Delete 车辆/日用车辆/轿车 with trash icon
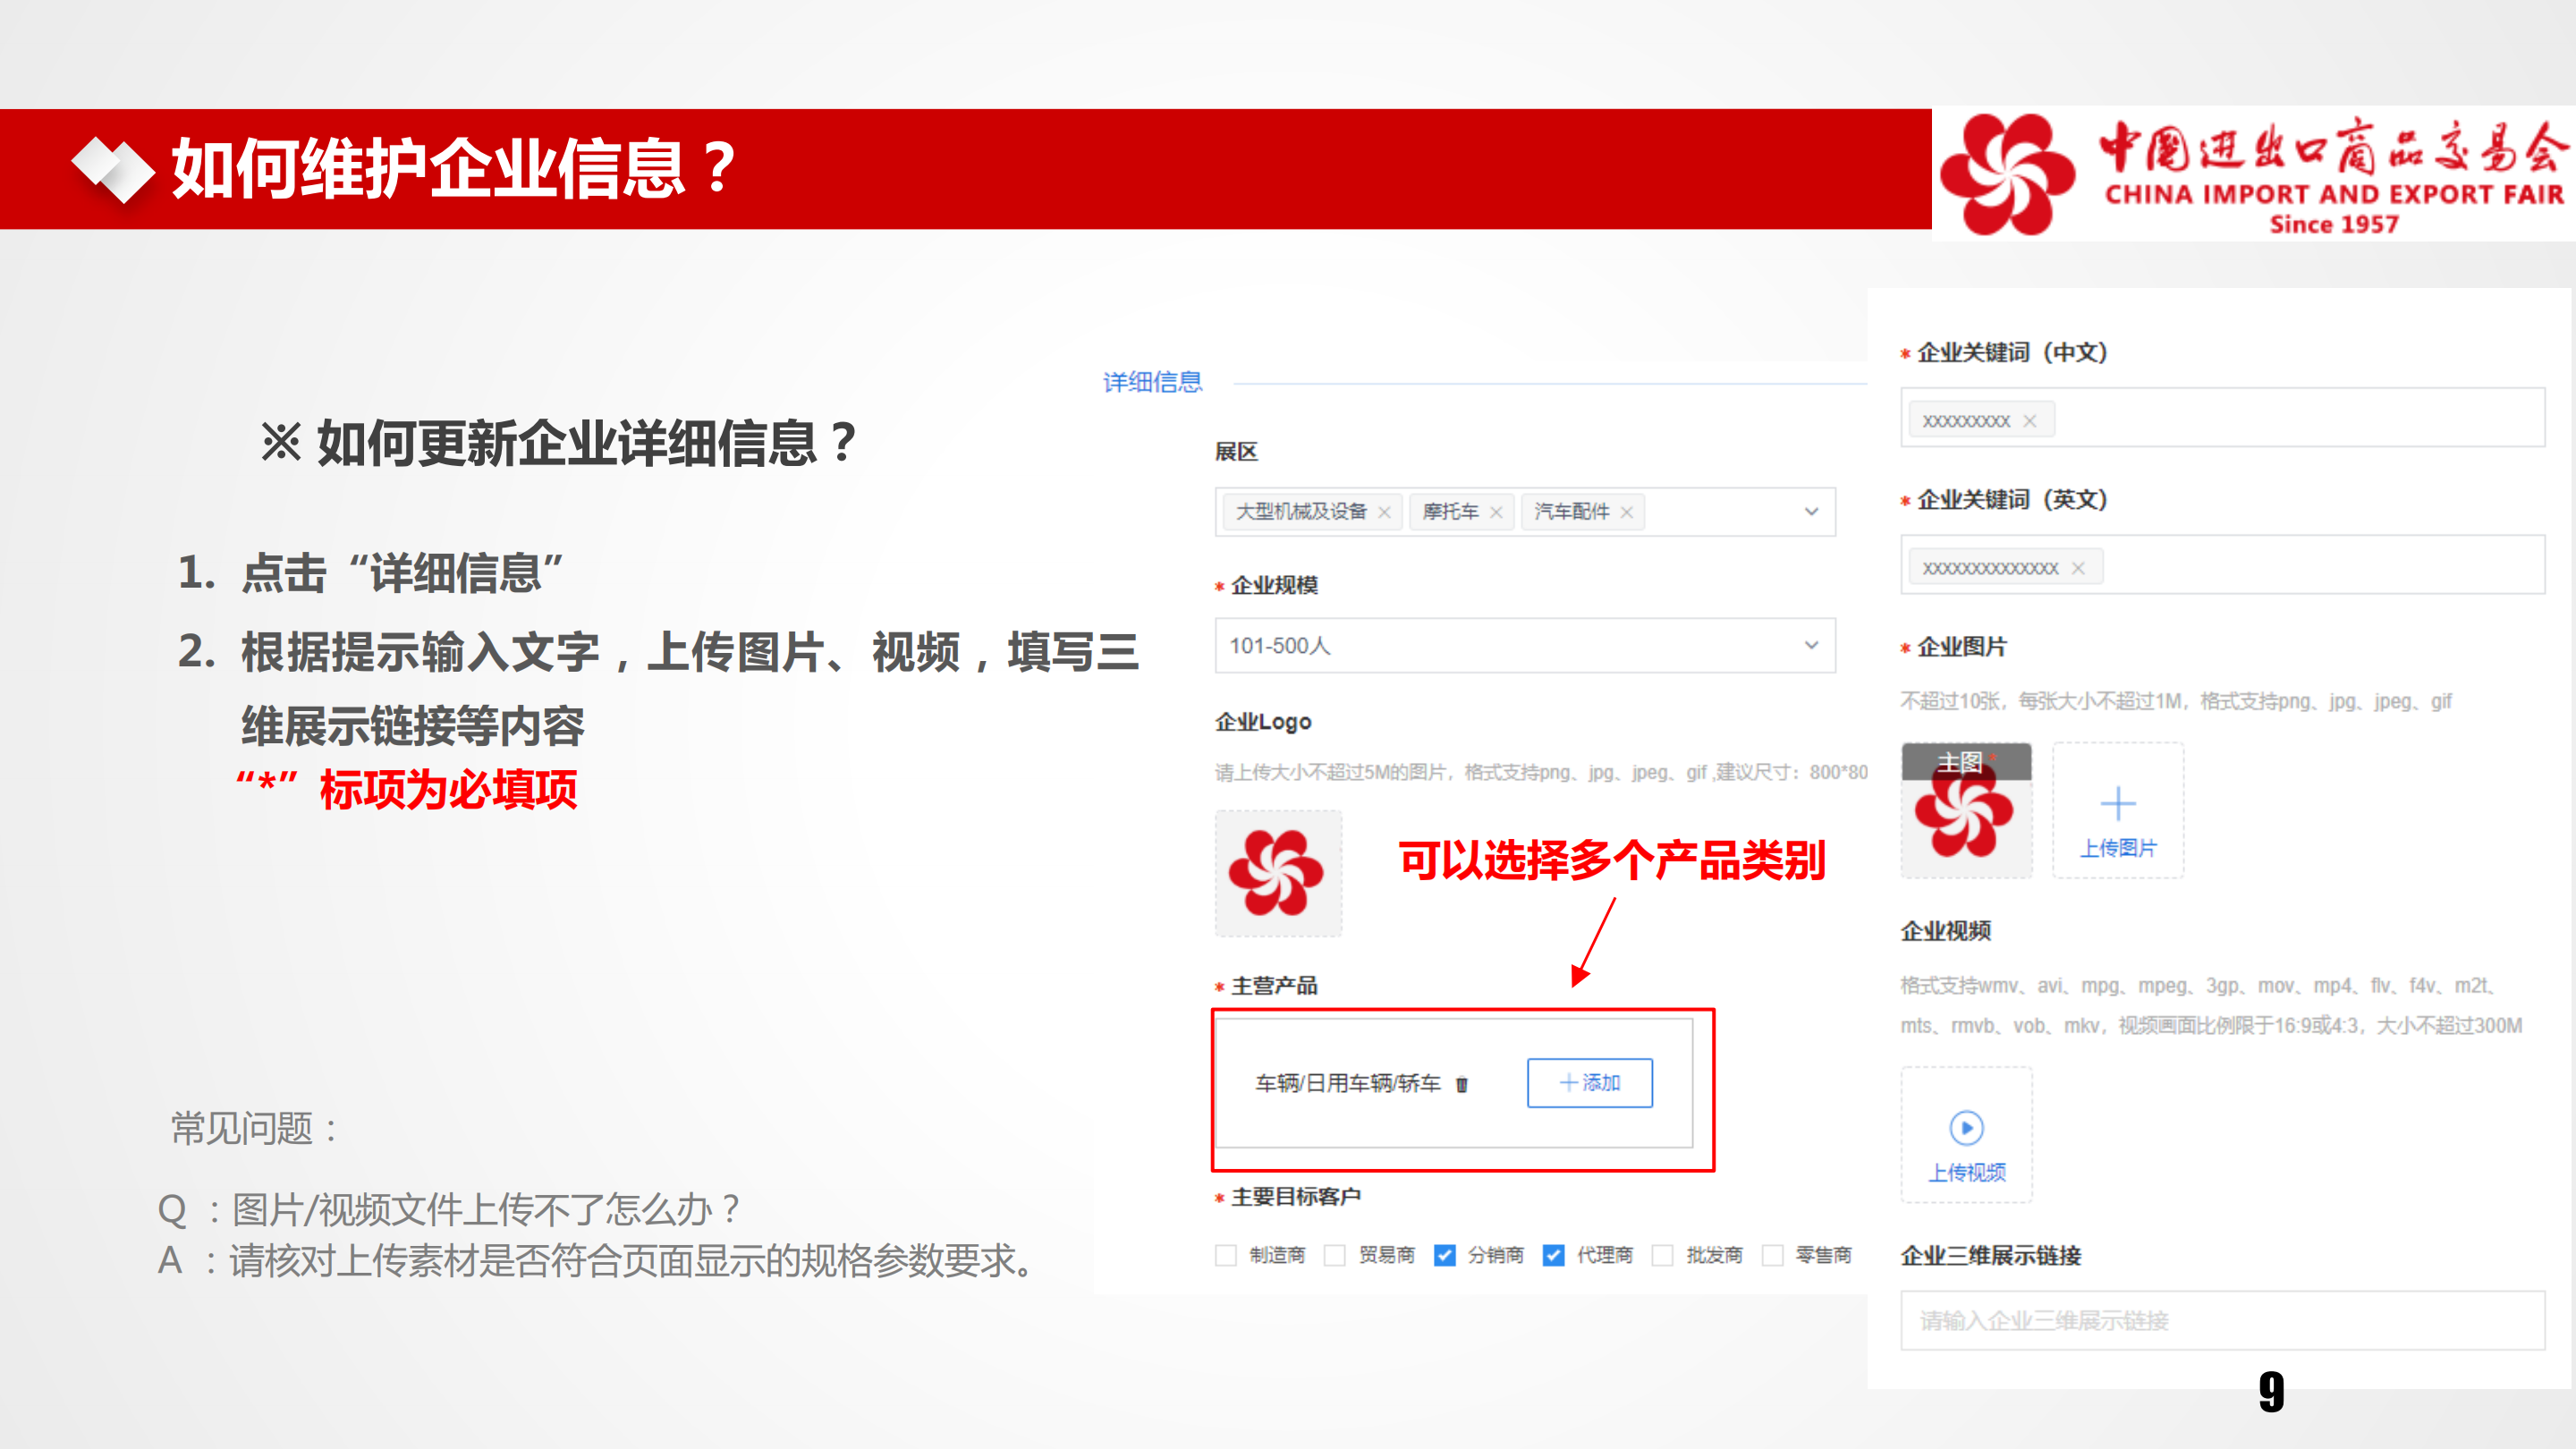Viewport: 2576px width, 1449px height. pos(1462,1084)
